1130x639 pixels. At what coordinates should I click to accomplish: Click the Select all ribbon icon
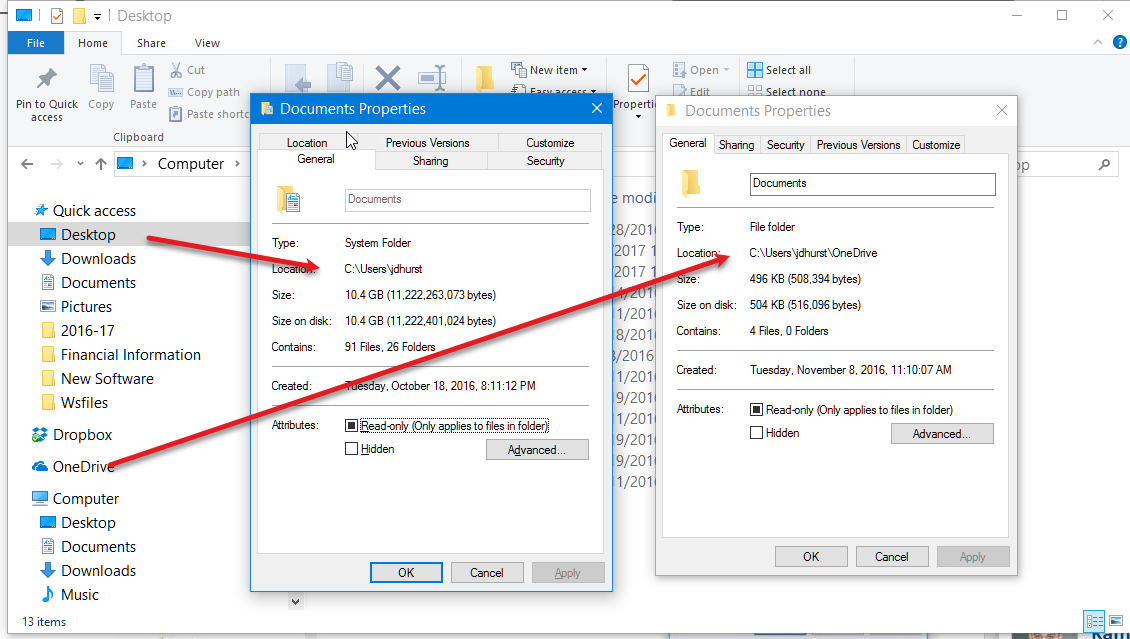755,70
